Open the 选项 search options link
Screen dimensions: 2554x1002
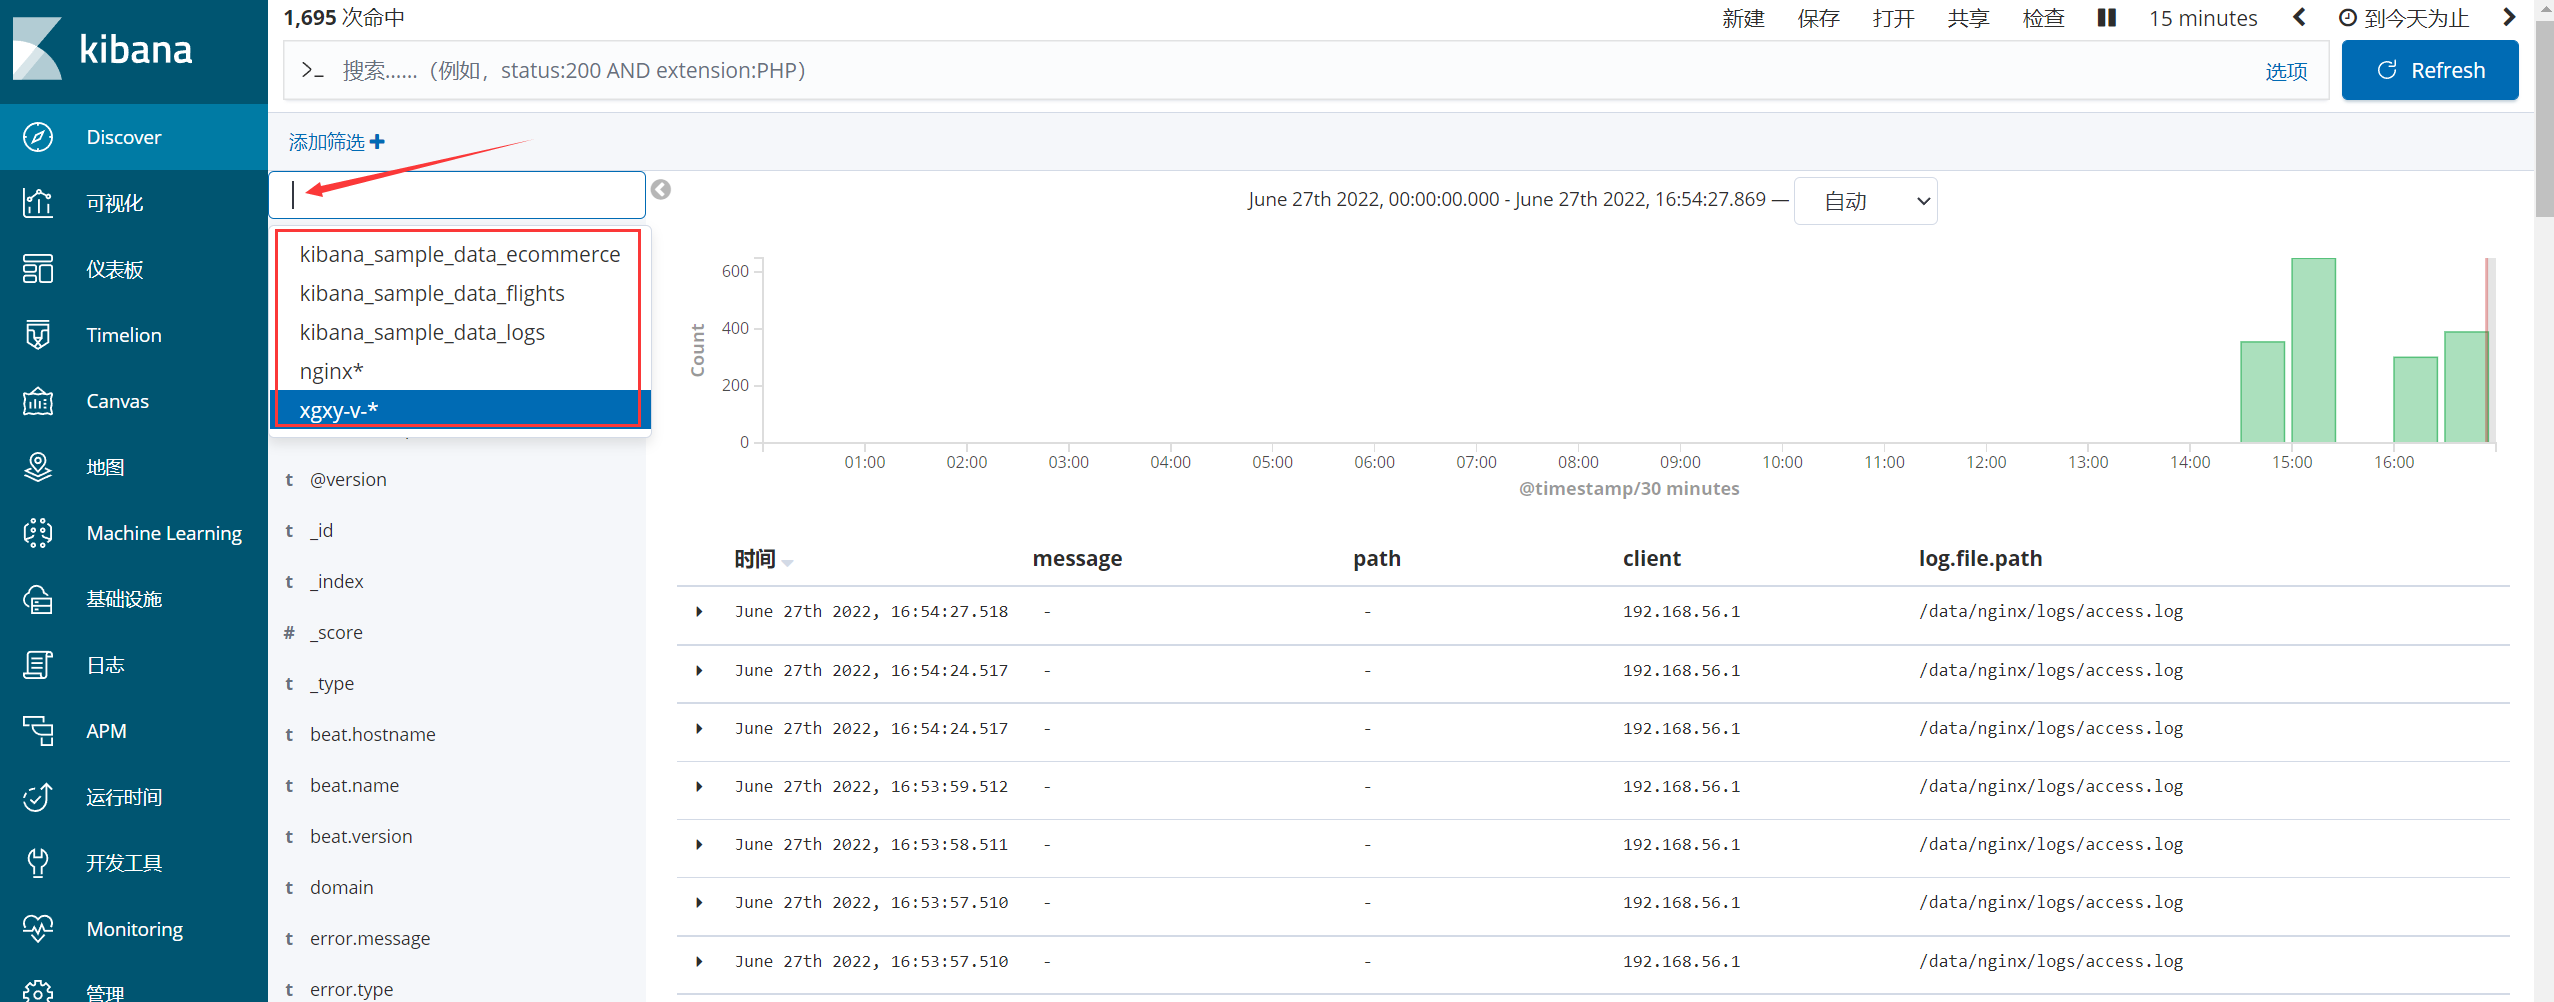(x=2286, y=71)
